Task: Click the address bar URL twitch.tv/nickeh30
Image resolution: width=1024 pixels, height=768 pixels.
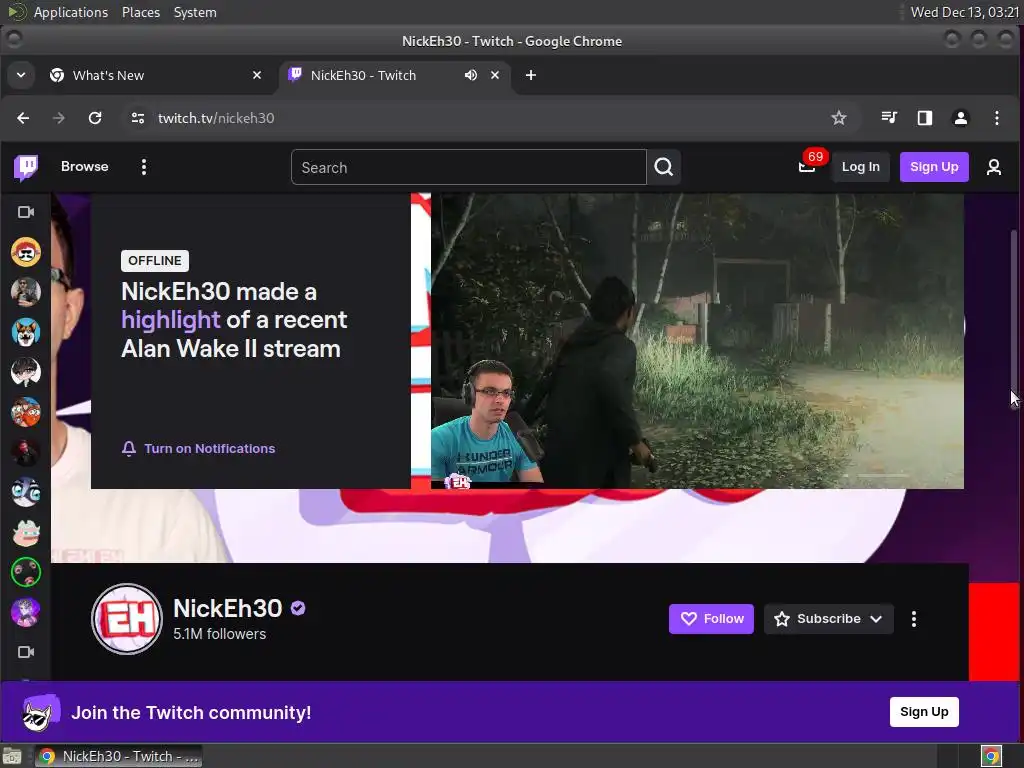Action: pos(216,118)
